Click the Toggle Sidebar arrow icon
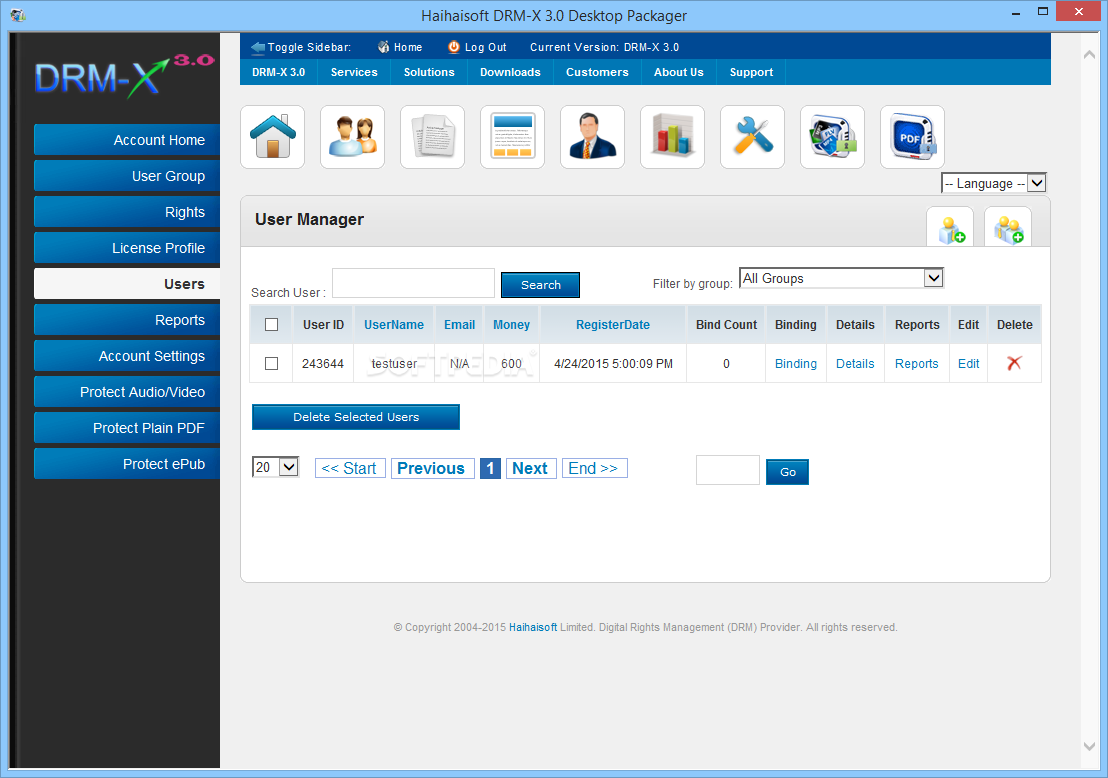The height and width of the screenshot is (778, 1108). click(258, 47)
